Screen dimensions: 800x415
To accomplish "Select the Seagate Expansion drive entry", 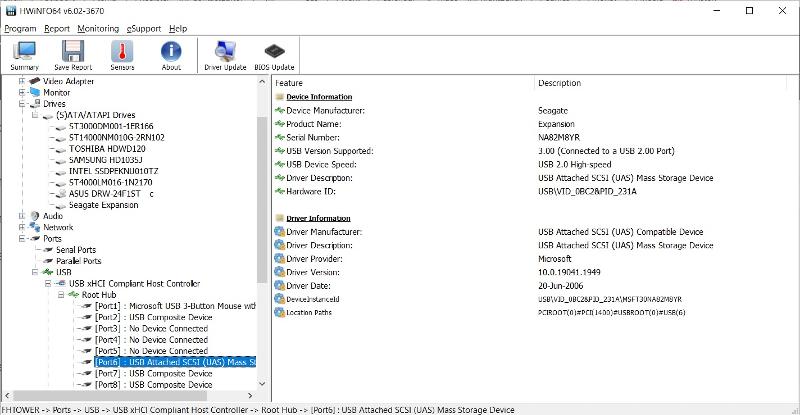I will [103, 205].
